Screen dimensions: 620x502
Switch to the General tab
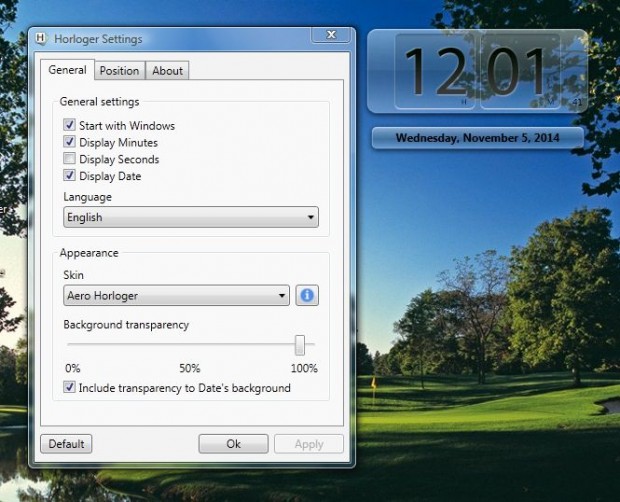click(67, 70)
